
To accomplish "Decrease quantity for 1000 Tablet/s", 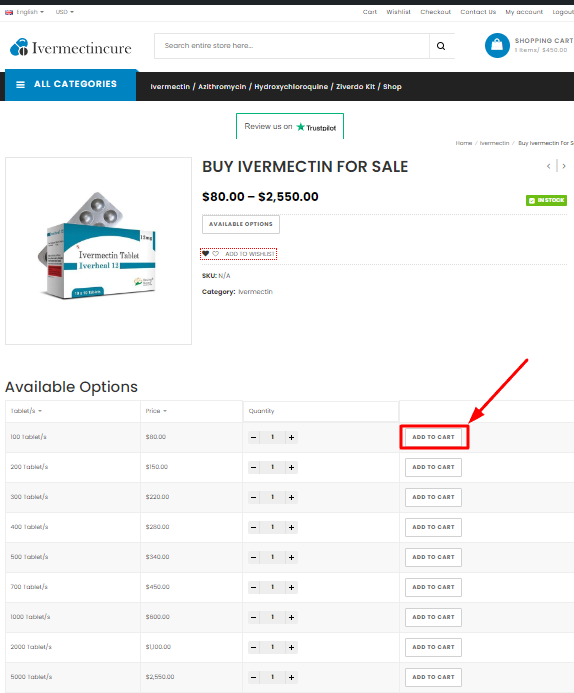I will [254, 617].
